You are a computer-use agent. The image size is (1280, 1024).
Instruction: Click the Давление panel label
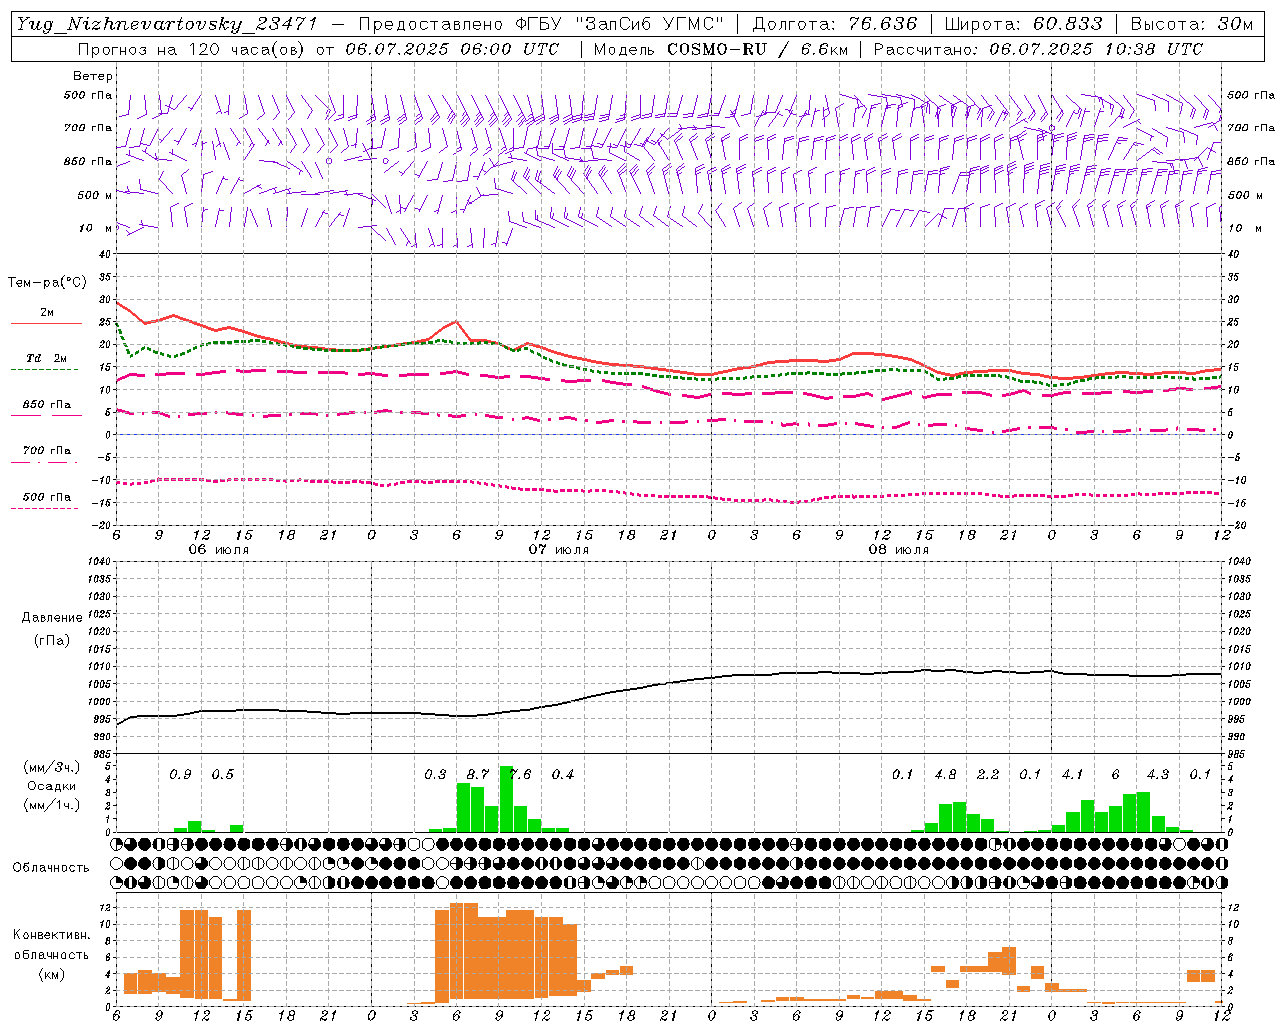[x=52, y=618]
